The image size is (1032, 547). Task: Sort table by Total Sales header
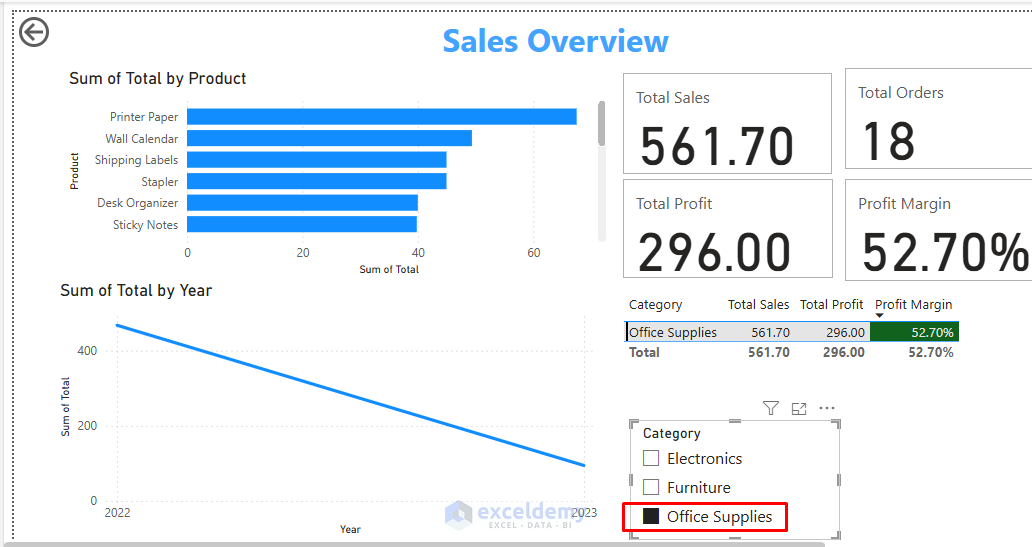(758, 304)
